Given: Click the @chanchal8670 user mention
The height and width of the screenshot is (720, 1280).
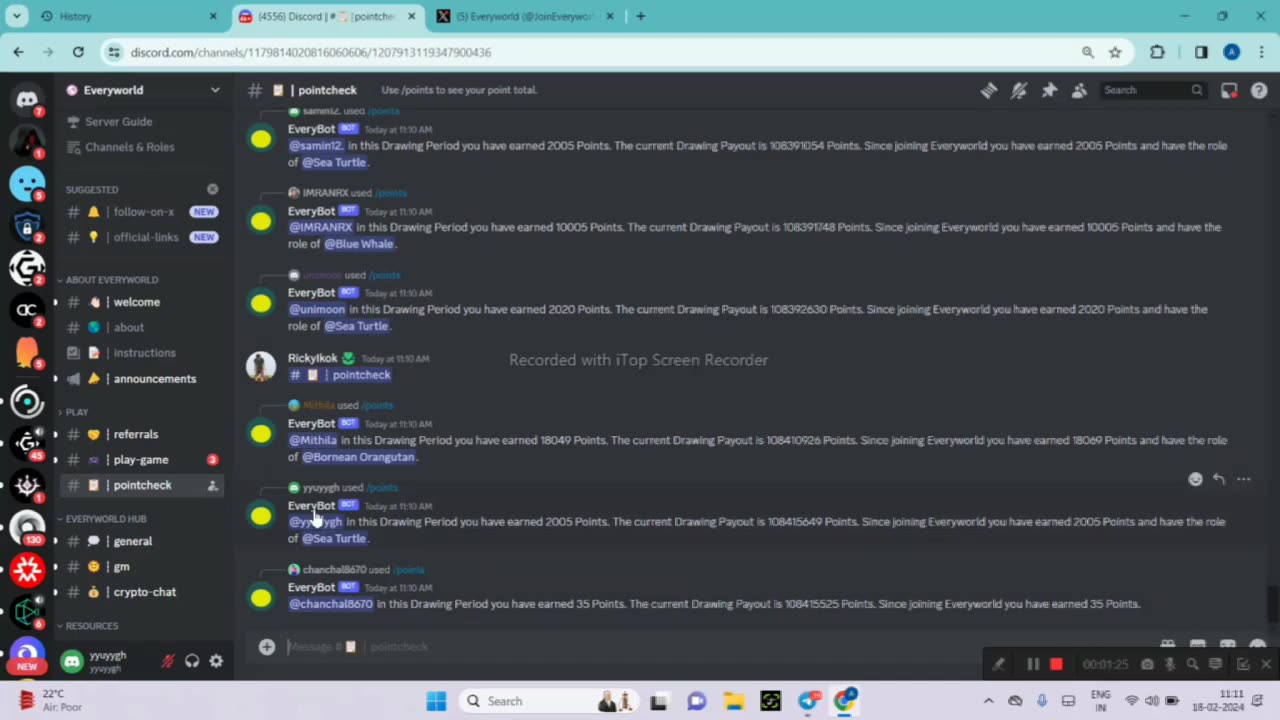Looking at the screenshot, I should click(331, 604).
